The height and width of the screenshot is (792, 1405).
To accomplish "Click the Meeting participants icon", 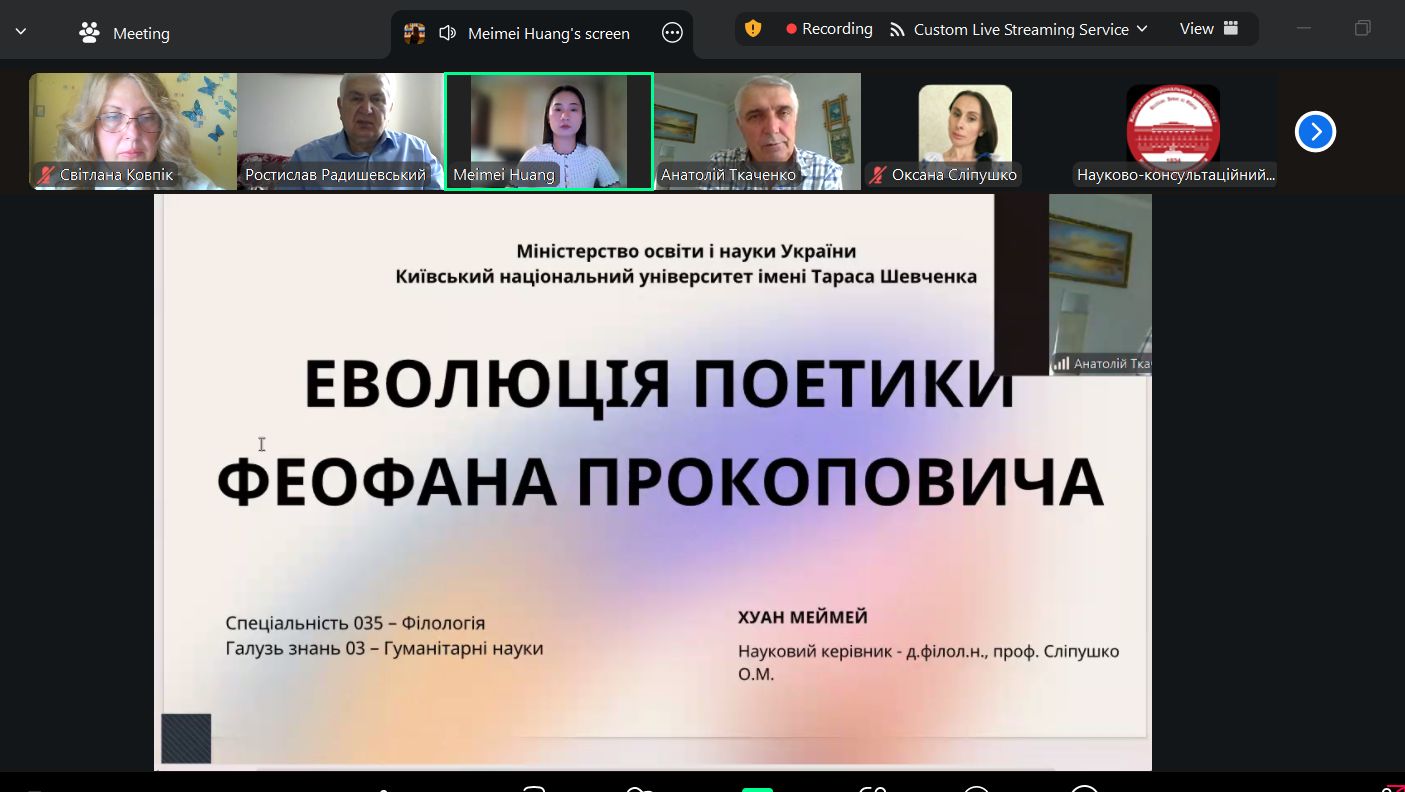I will click(90, 33).
